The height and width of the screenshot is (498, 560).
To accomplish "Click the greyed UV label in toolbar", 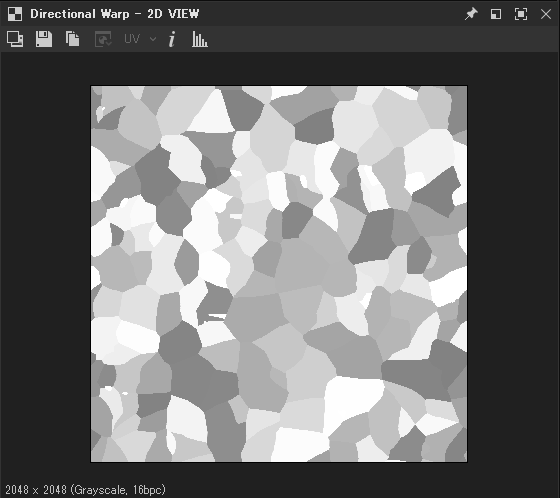I will tap(132, 39).
